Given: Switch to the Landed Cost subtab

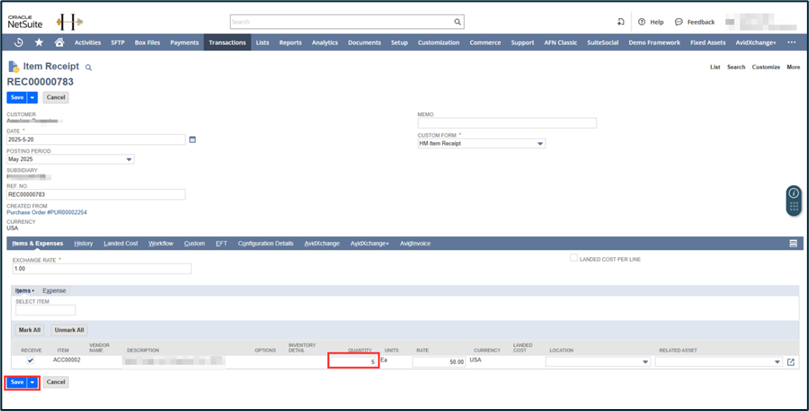Looking at the screenshot, I should pyautogui.click(x=121, y=243).
